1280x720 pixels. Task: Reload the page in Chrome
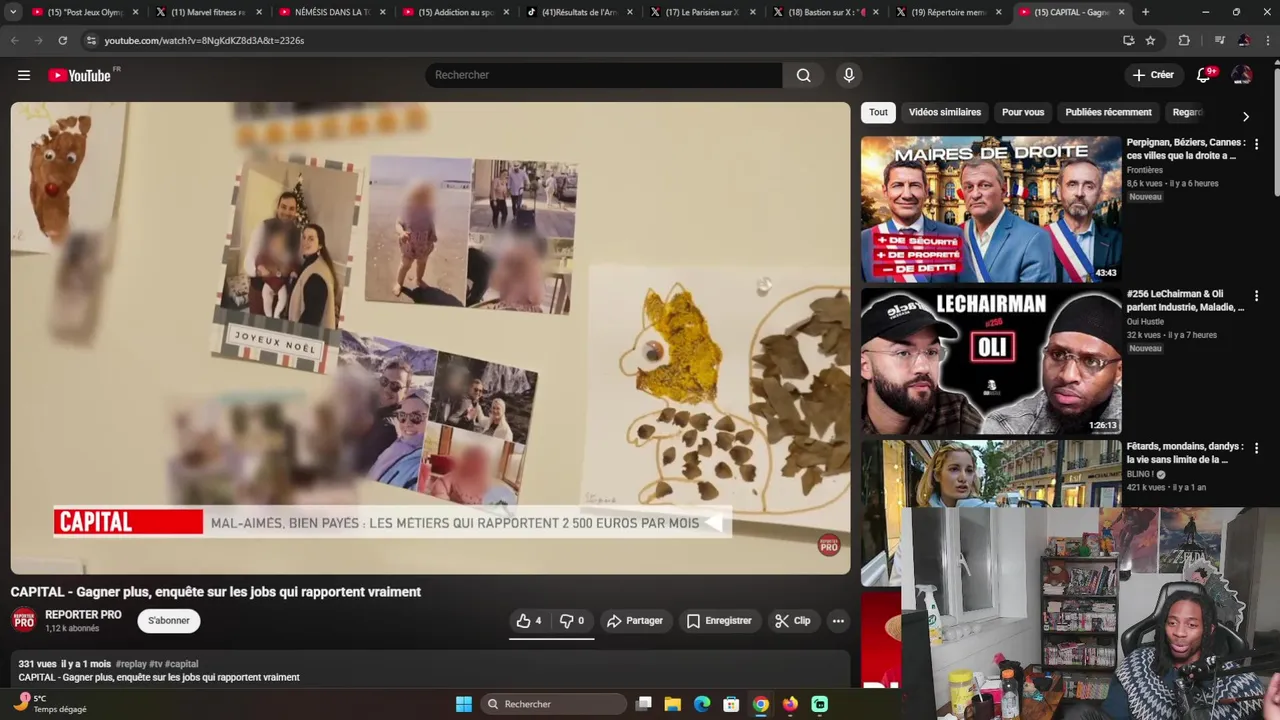coord(62,40)
